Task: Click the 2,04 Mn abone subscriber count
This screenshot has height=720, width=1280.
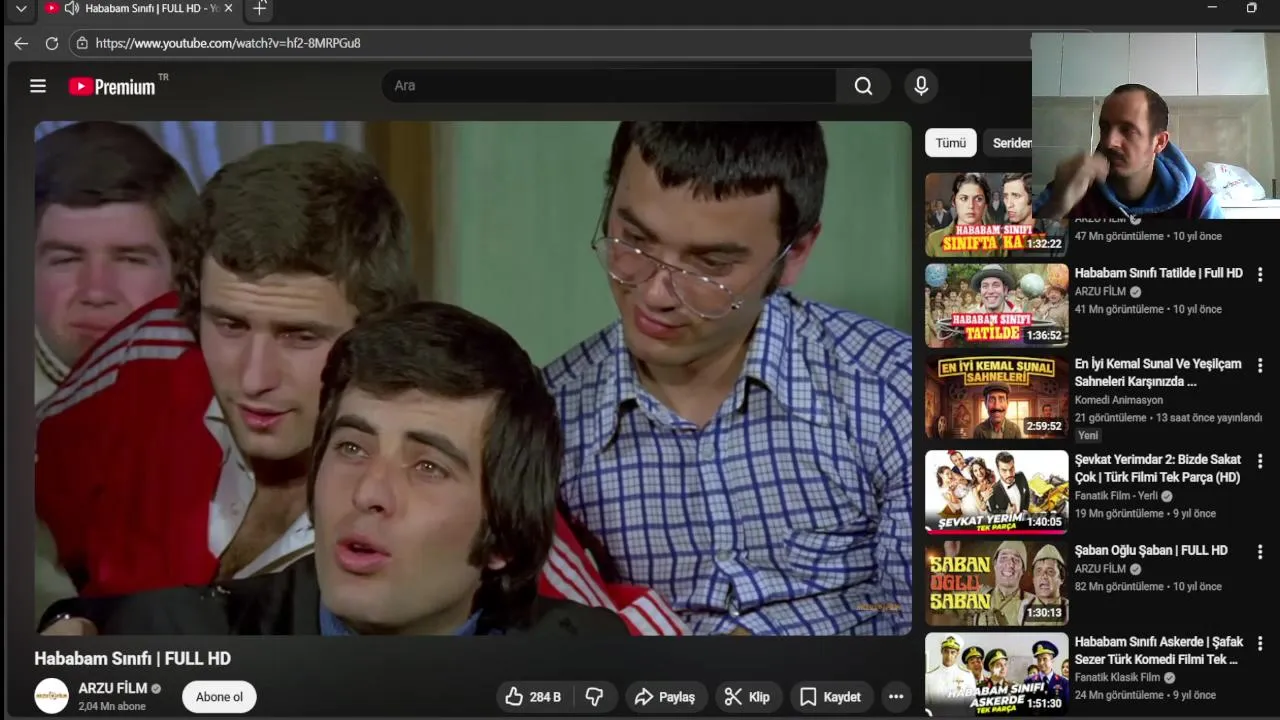Action: [112, 706]
